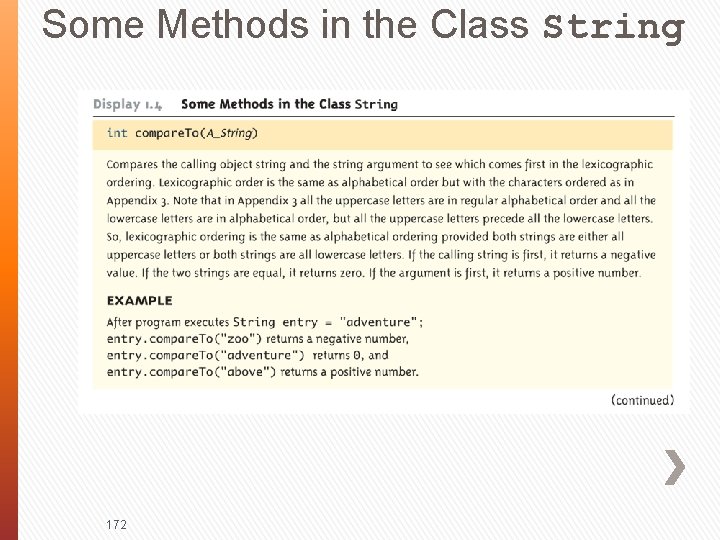Click the code line entry.compareTo("above")
Viewport: 720px width, 540px height.
pyautogui.click(x=191, y=372)
